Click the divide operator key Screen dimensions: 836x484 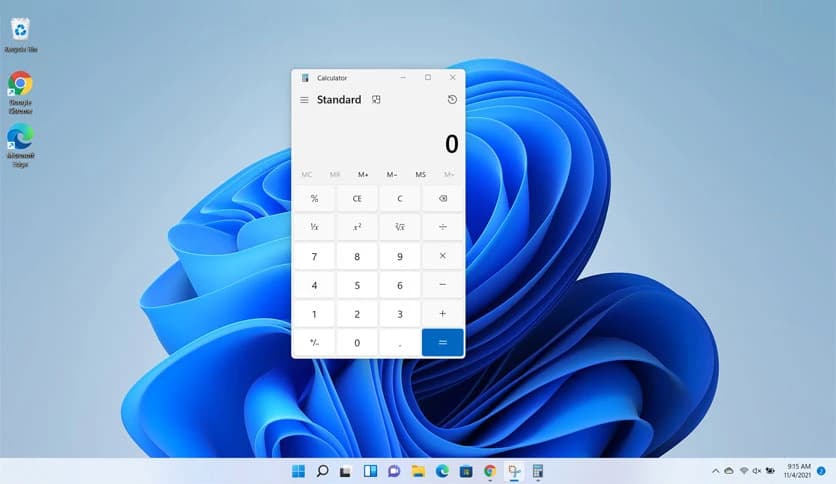click(x=443, y=227)
